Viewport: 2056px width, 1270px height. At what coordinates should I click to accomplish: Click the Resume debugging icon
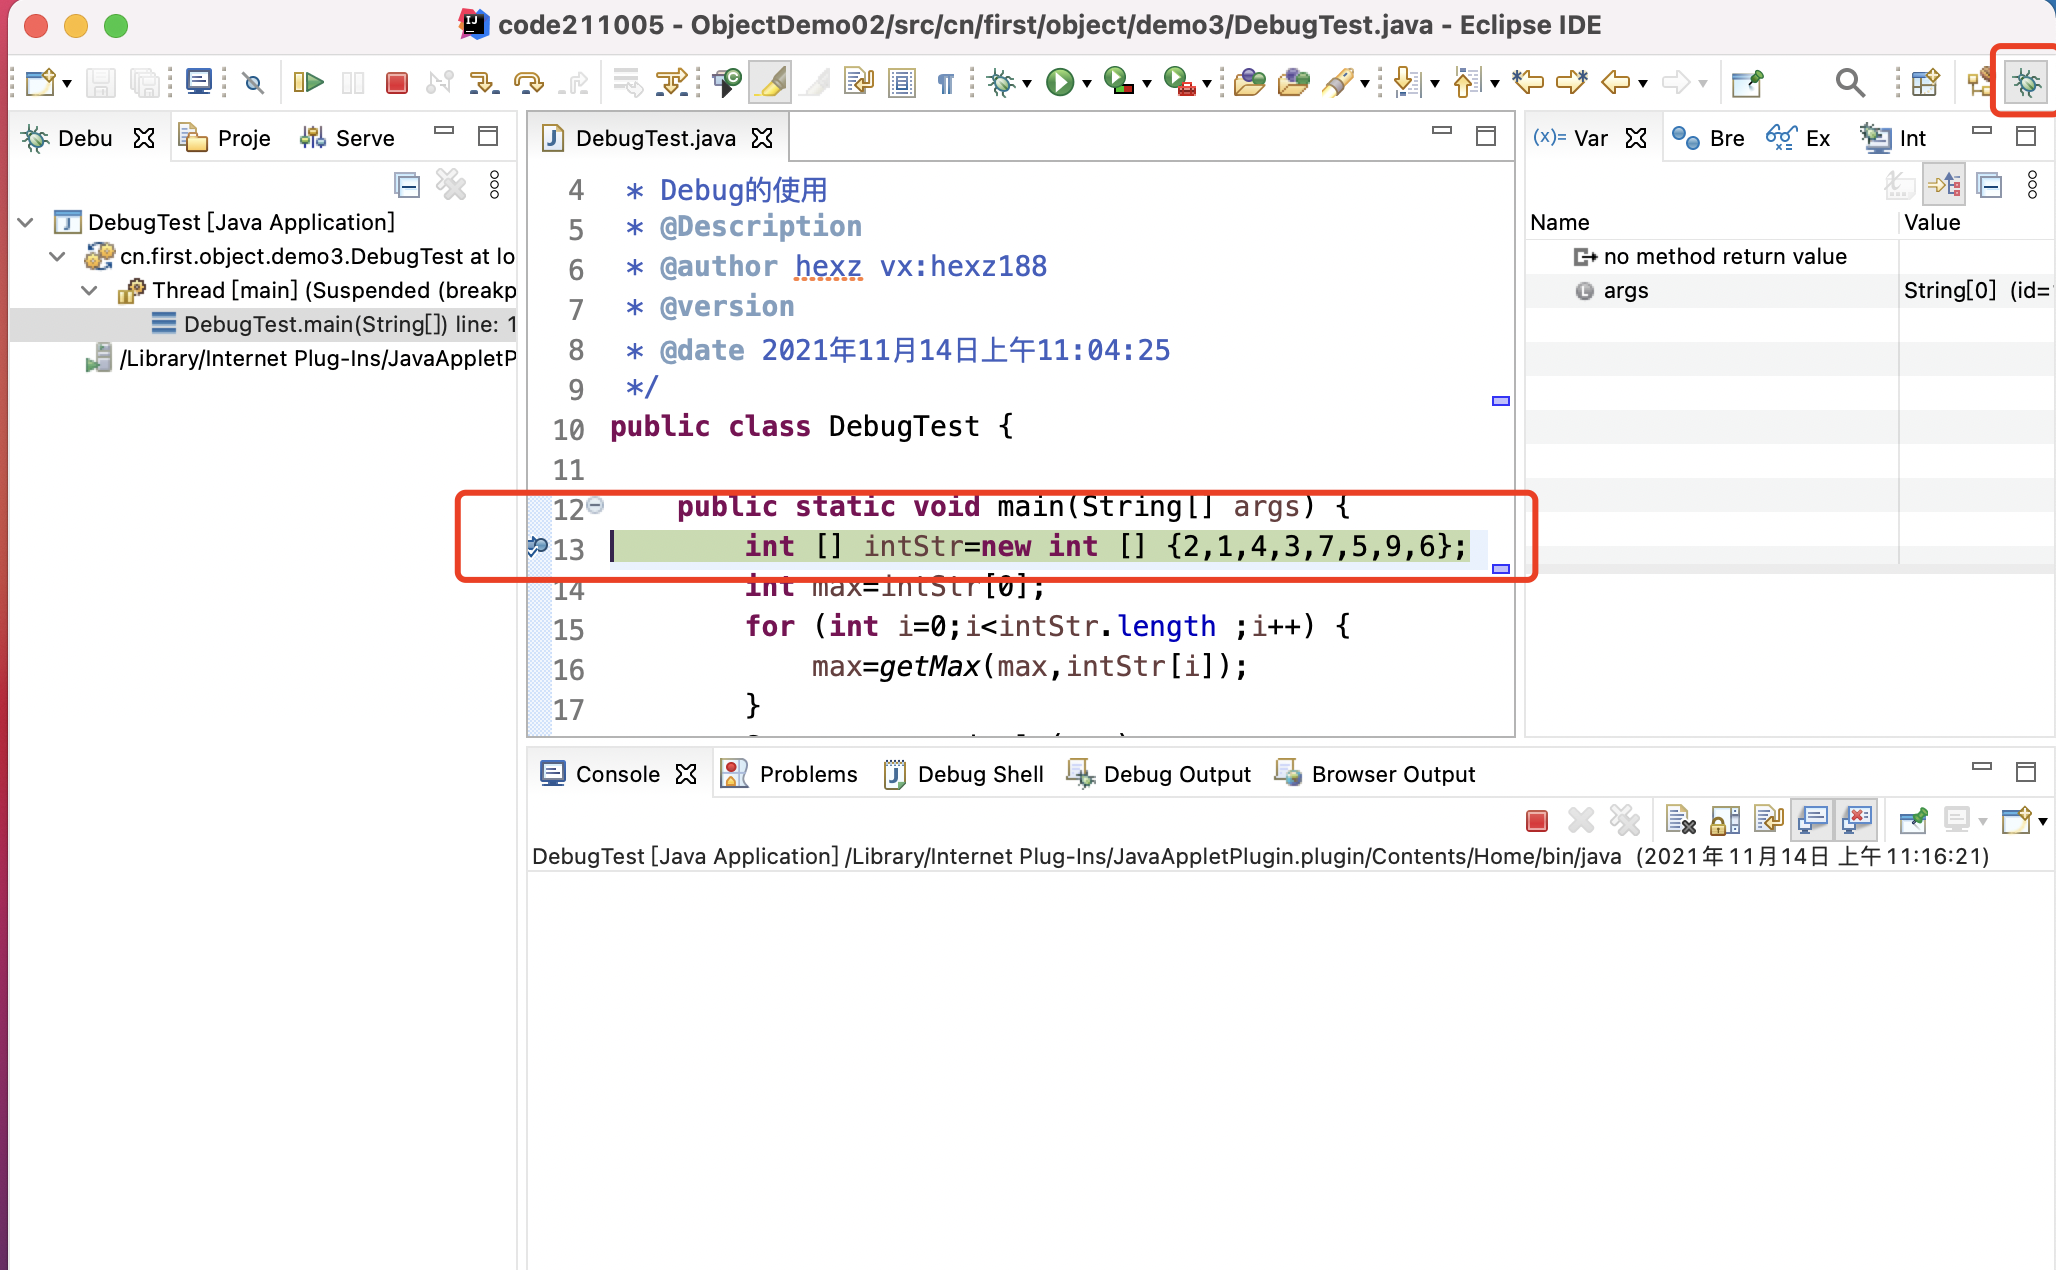(308, 82)
